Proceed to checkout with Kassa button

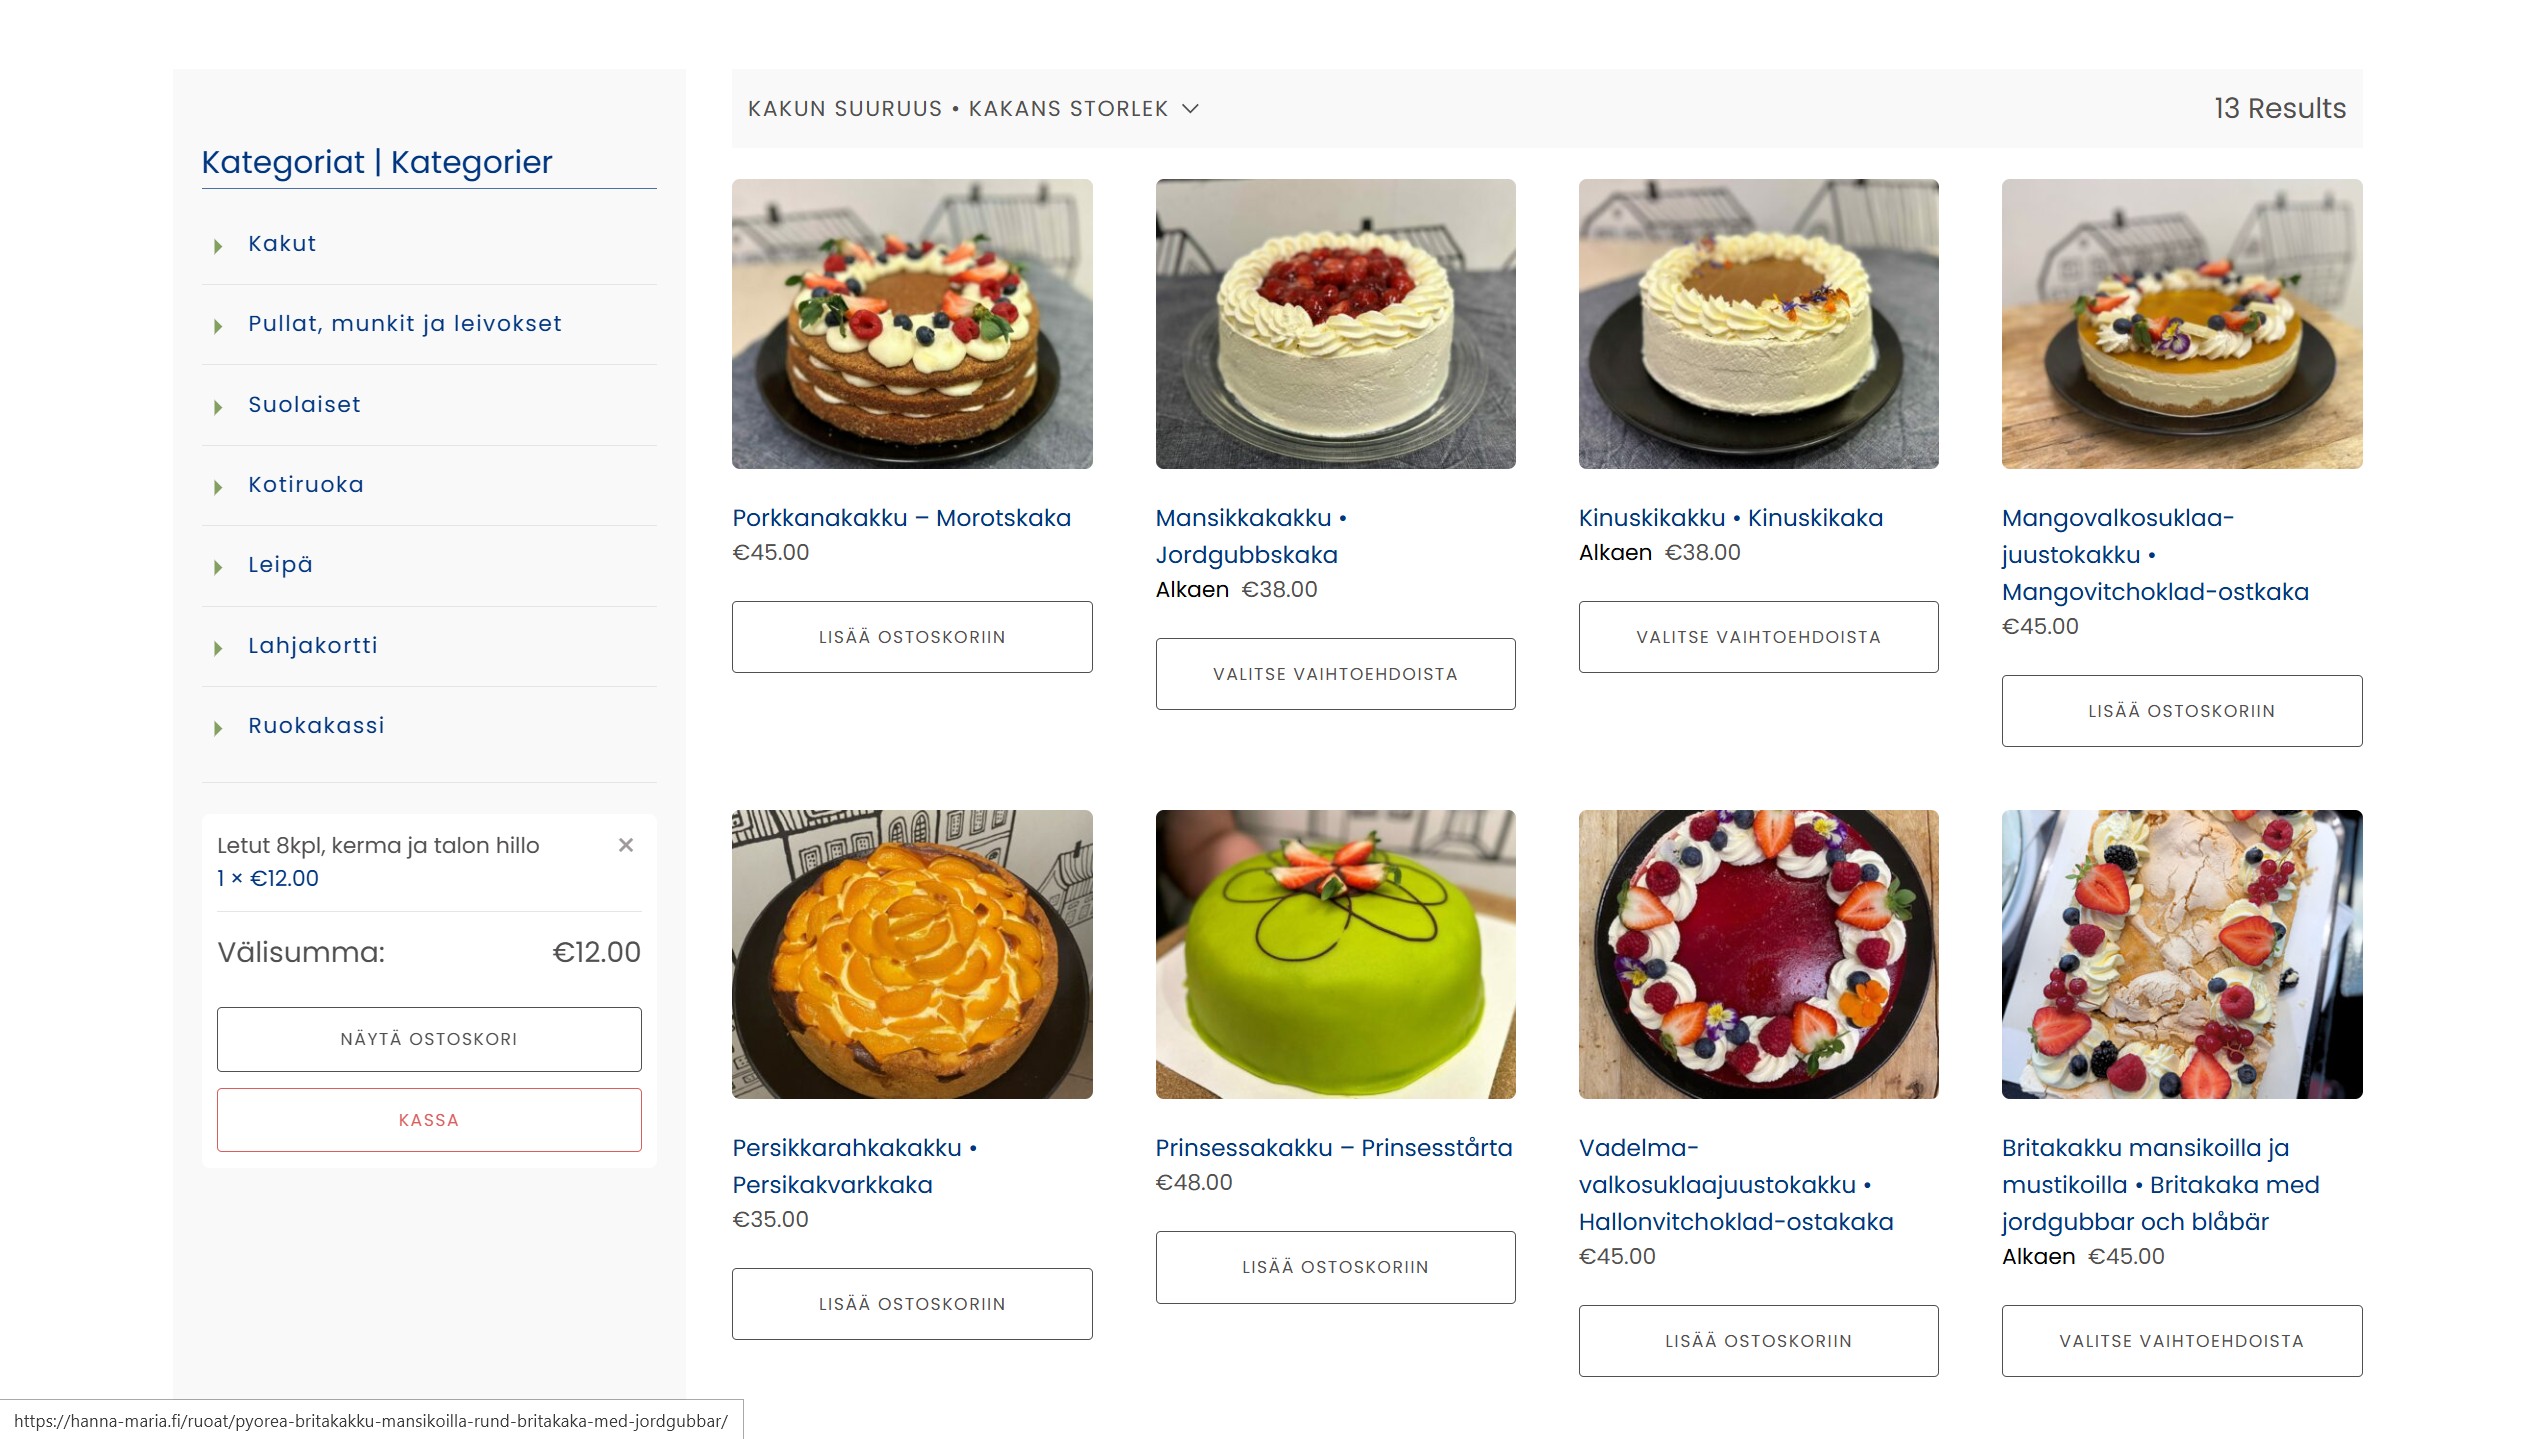[429, 1120]
